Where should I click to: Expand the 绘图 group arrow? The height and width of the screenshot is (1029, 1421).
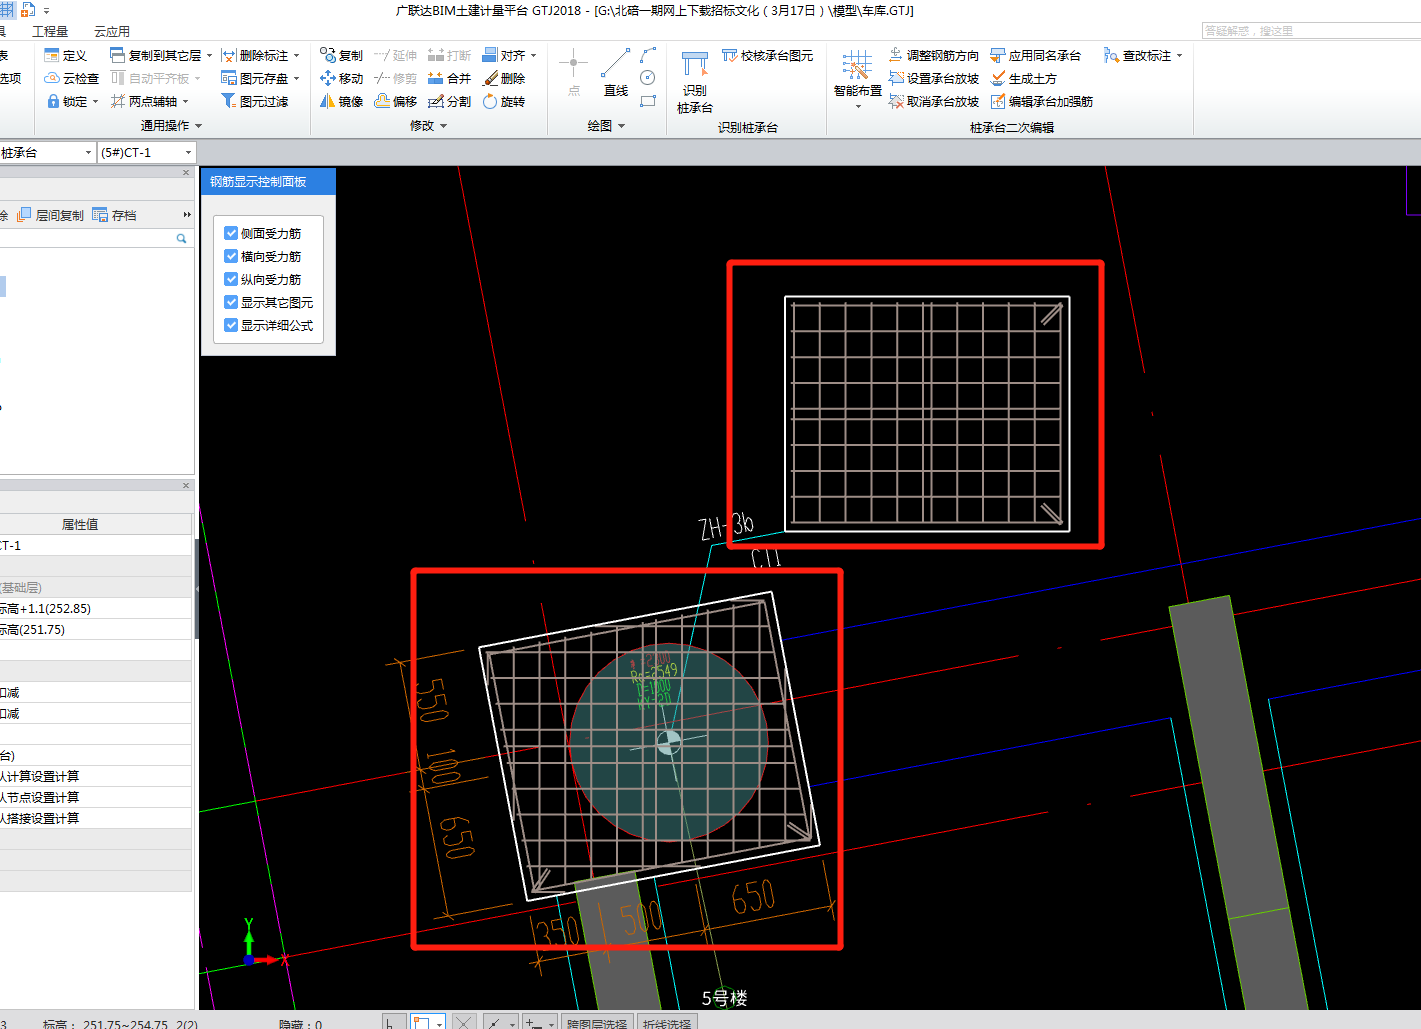point(621,126)
